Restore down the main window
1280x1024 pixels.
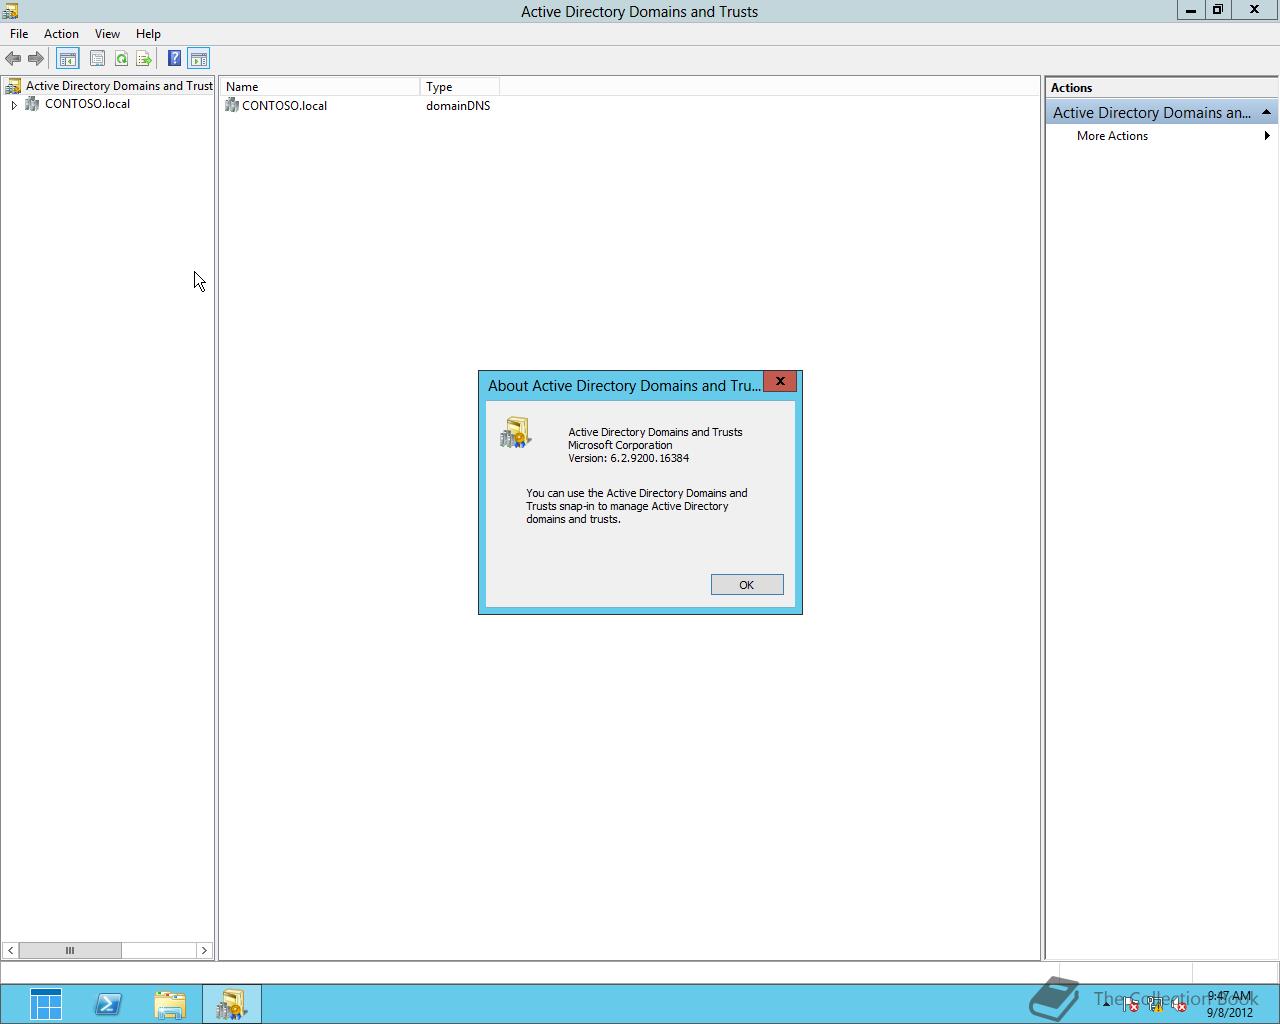click(1218, 10)
